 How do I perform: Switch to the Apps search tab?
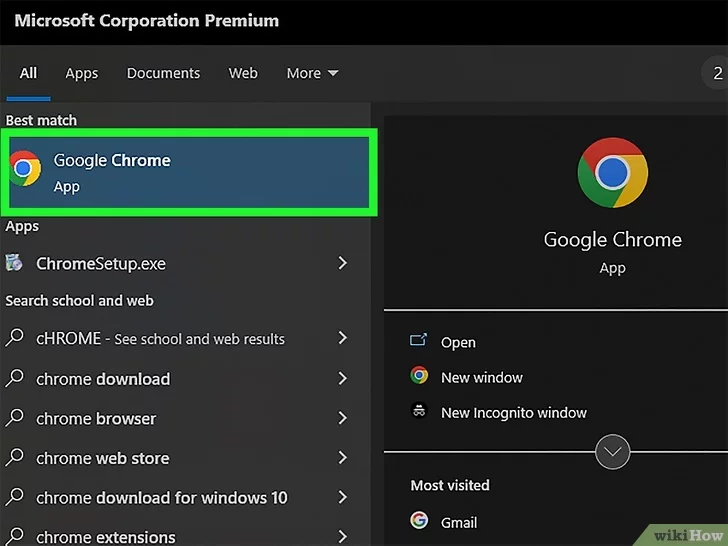point(82,73)
